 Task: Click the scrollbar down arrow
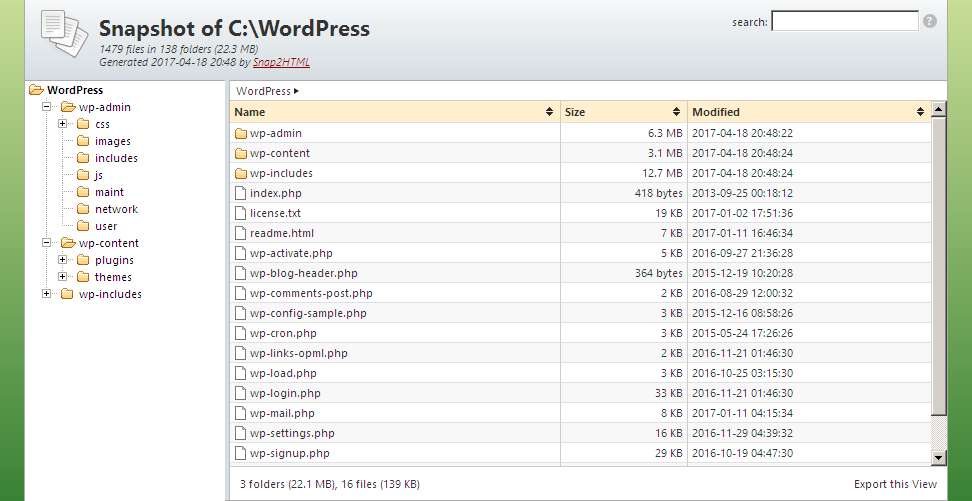[x=939, y=458]
